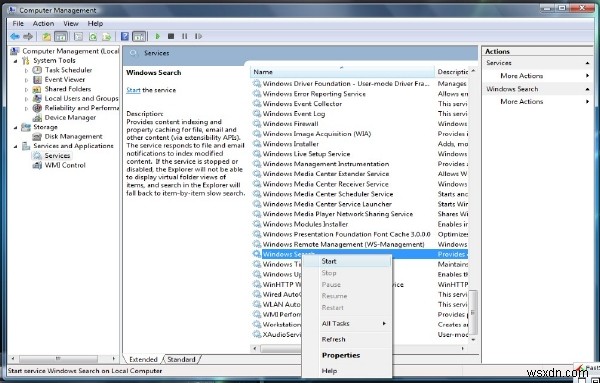
Task: Click the Reliability and Performance icon
Action: coord(37,108)
